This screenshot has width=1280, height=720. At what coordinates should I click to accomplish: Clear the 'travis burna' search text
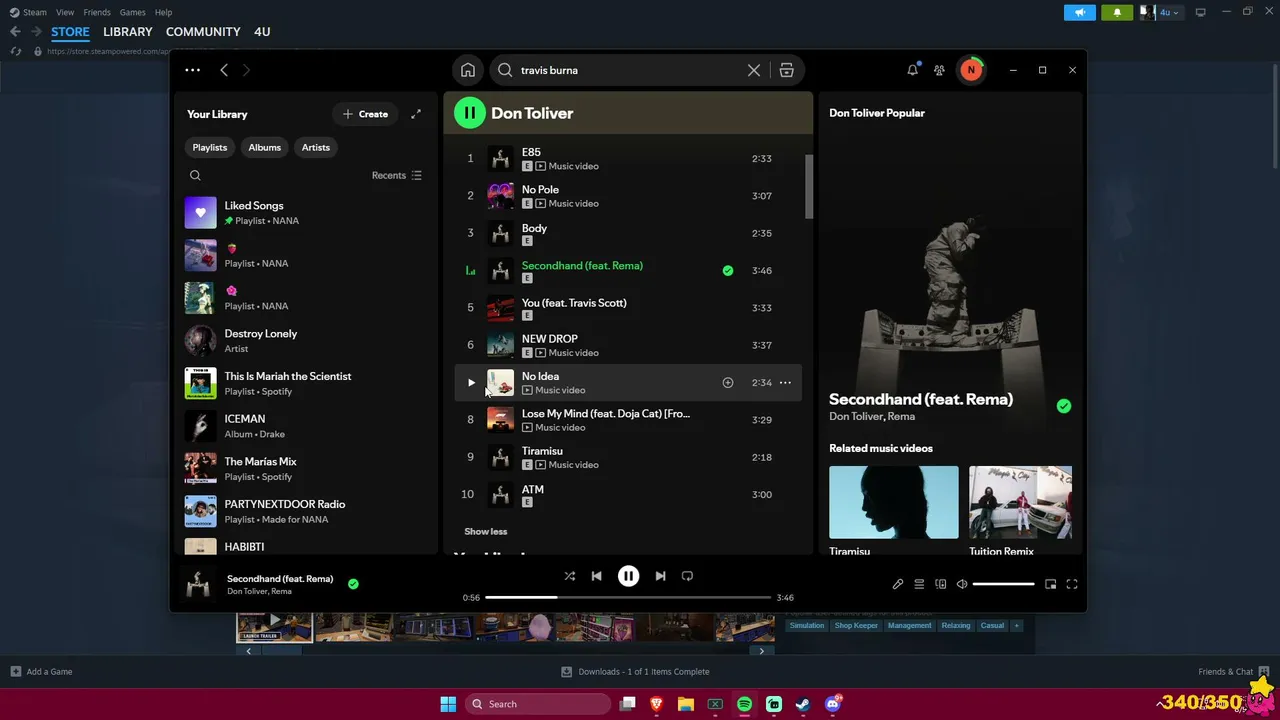point(754,70)
